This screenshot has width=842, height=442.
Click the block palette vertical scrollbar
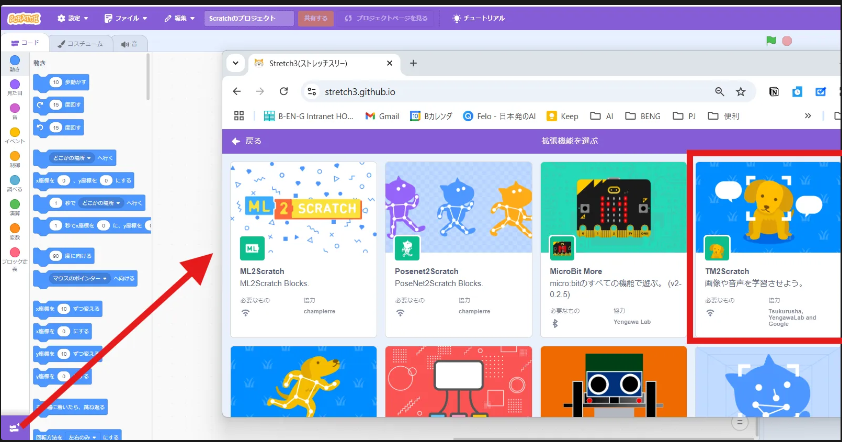(x=148, y=76)
